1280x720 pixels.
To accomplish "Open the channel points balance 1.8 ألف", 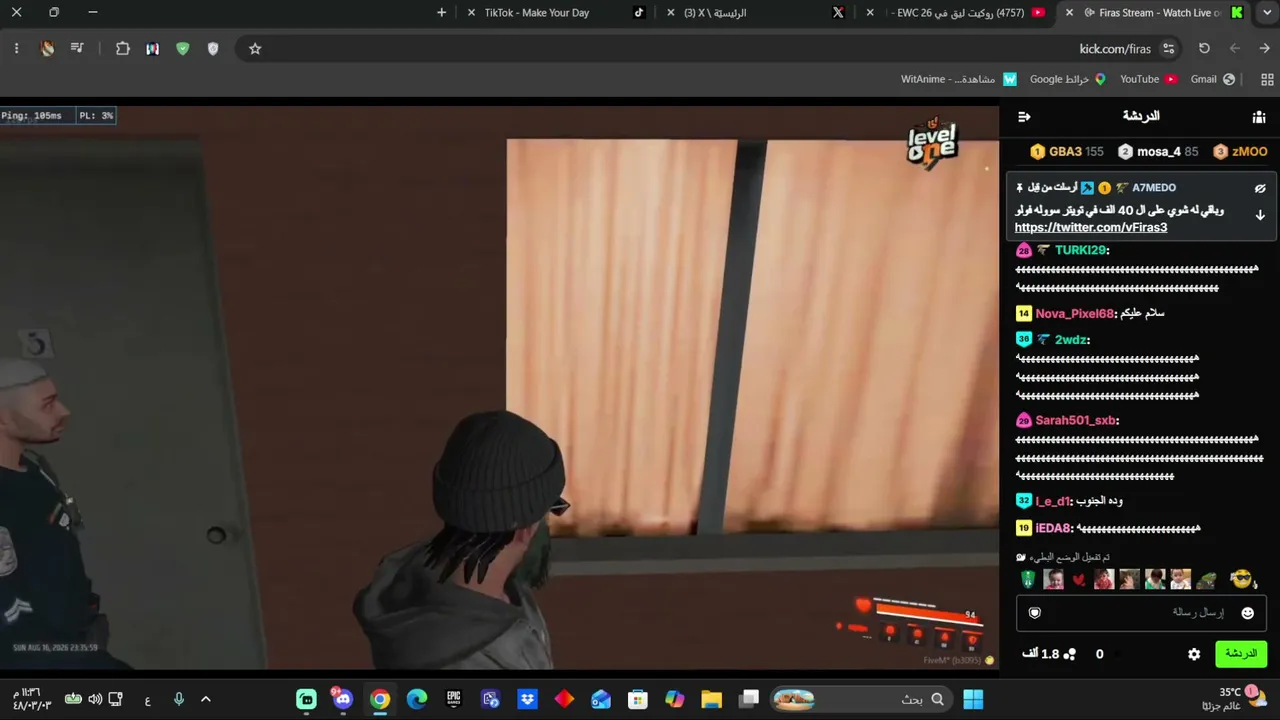I will point(1049,654).
